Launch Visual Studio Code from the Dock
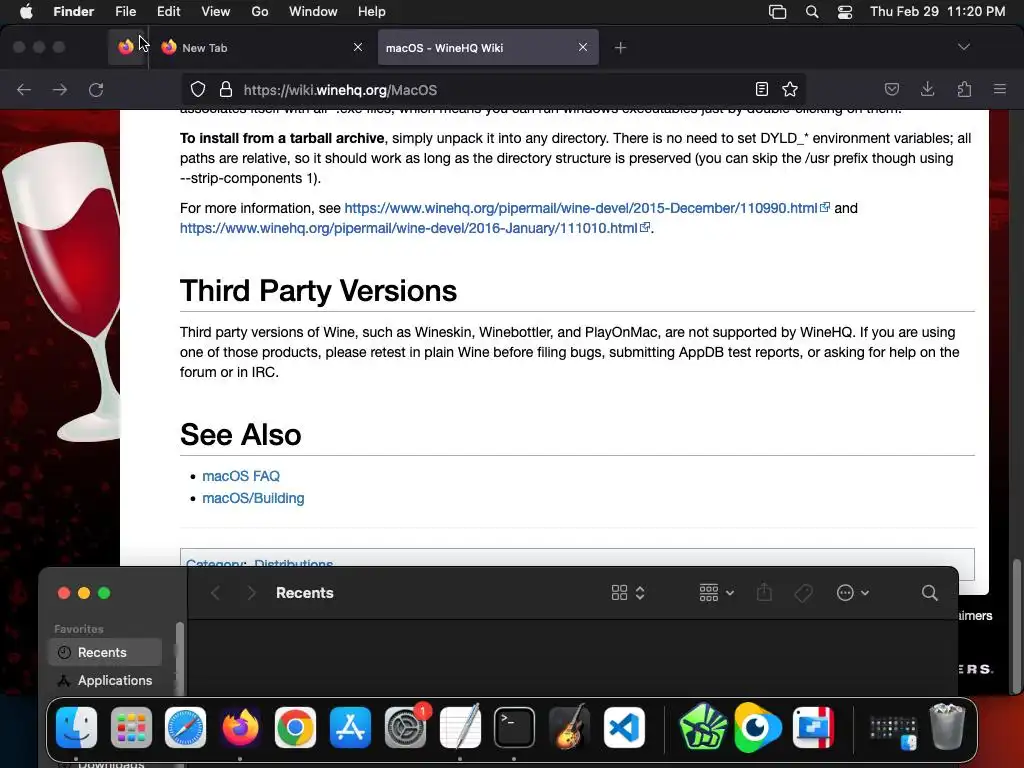The width and height of the screenshot is (1024, 768). [x=624, y=728]
